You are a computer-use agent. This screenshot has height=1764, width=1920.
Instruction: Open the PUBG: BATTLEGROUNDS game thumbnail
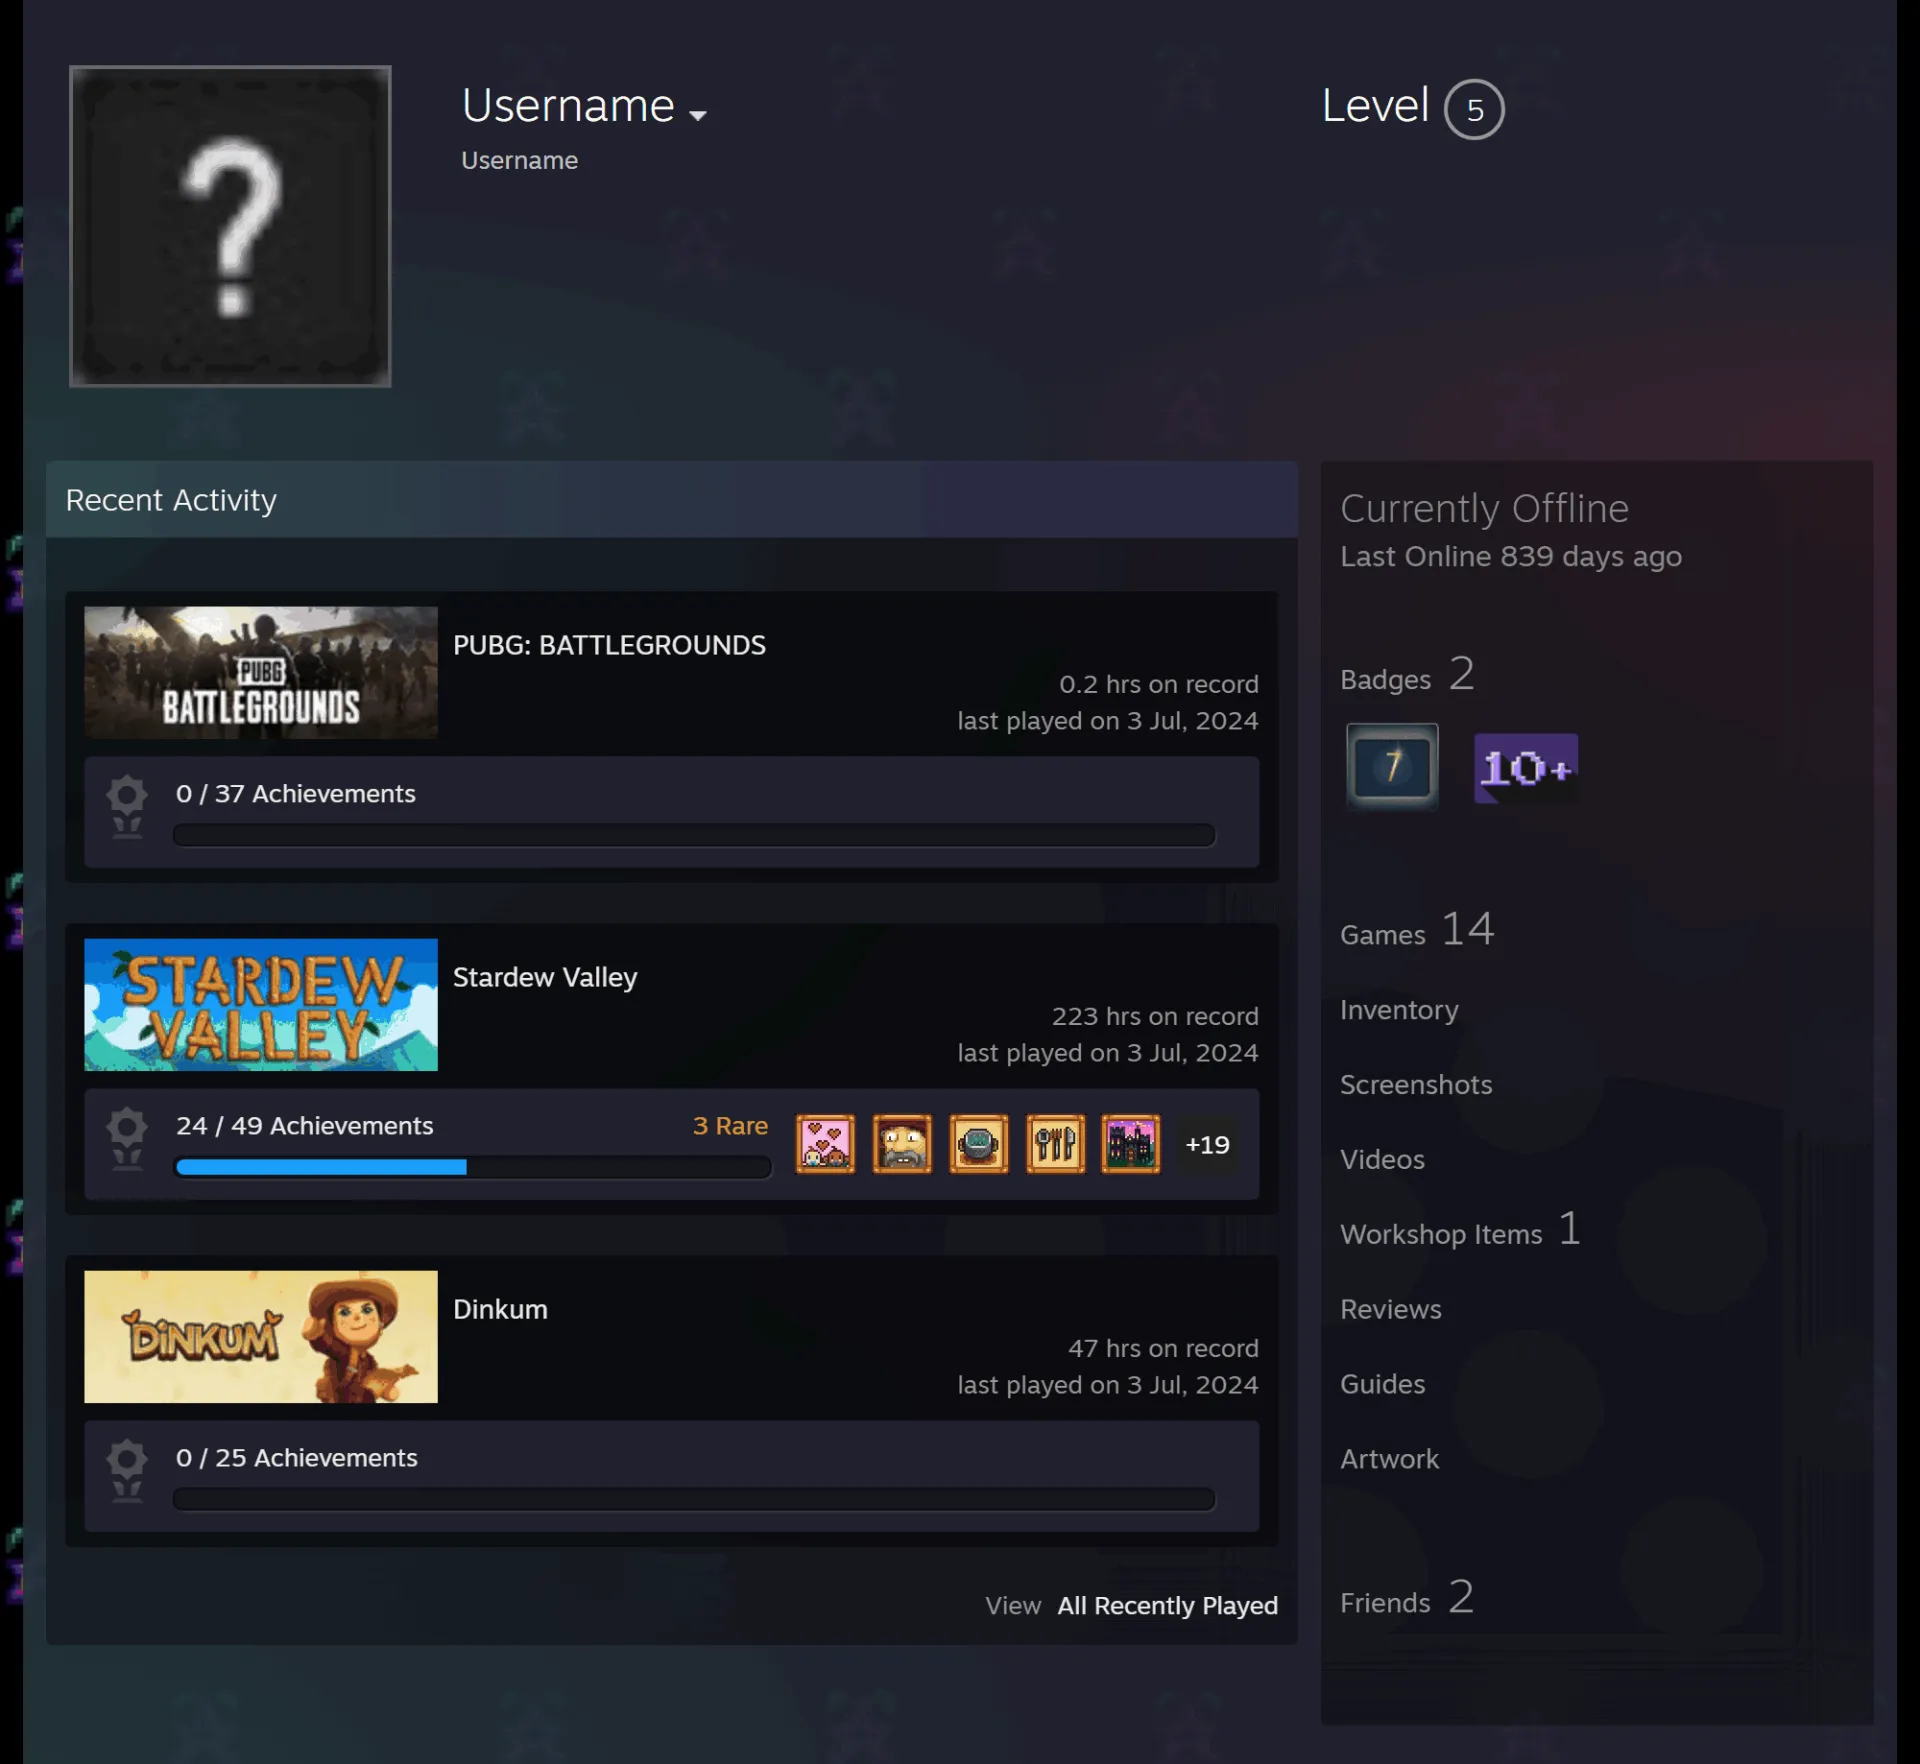coord(260,672)
